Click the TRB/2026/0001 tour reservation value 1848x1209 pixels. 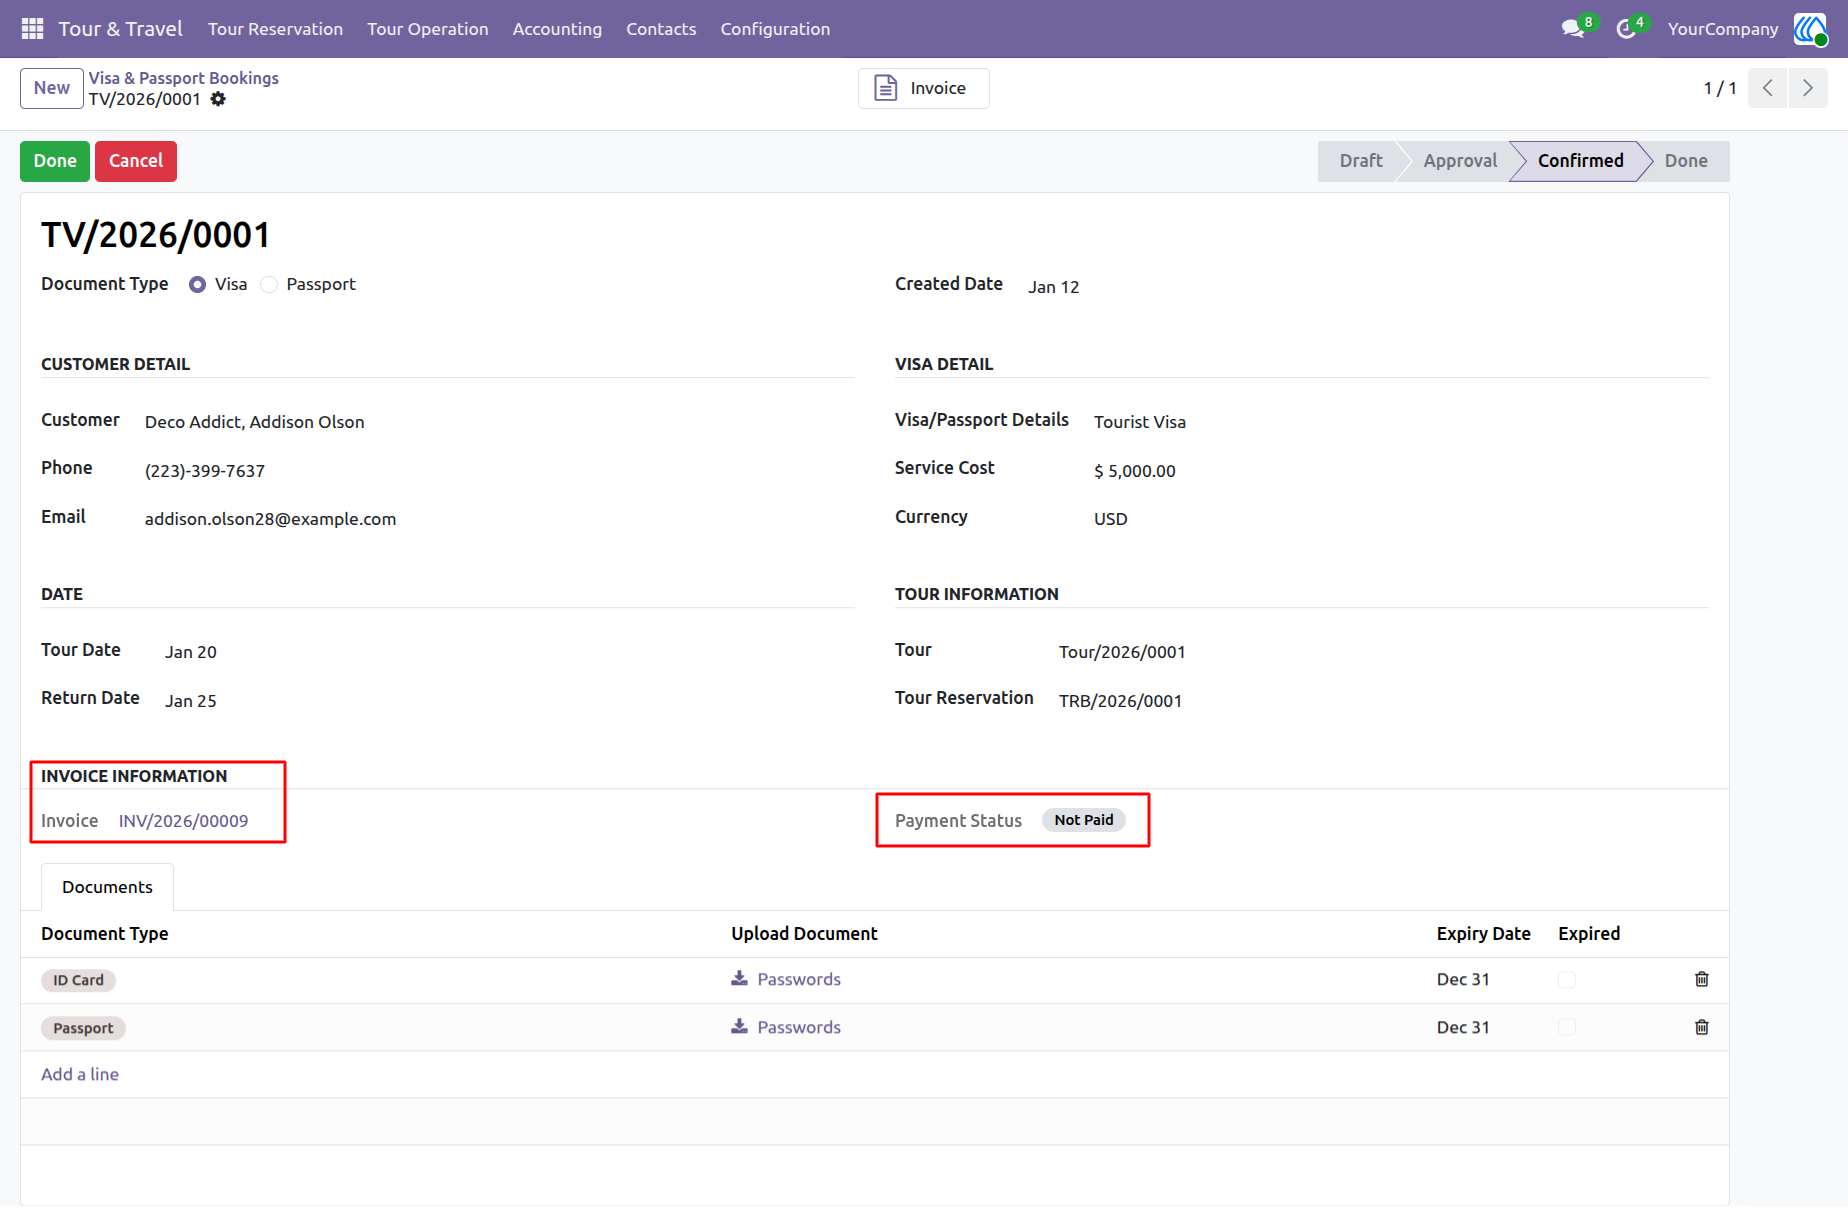1120,701
